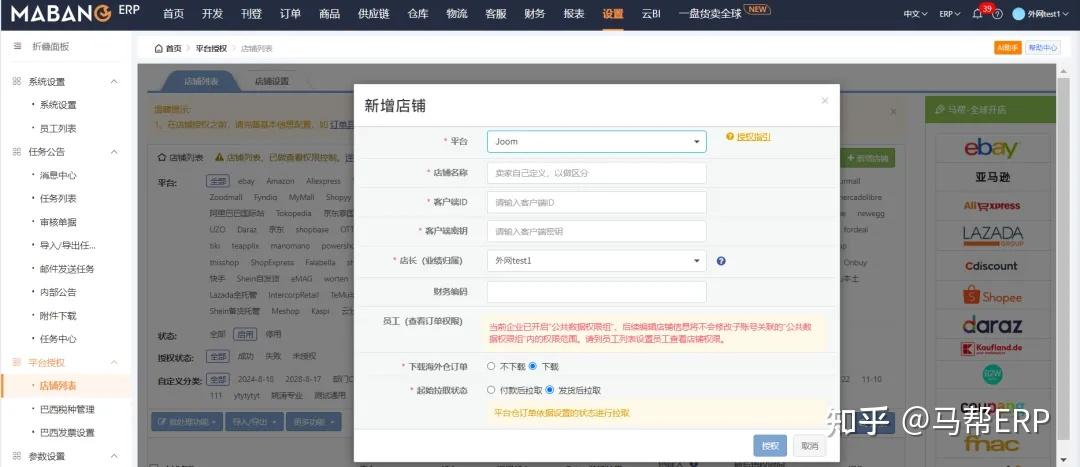This screenshot has height=467, width=1080.
Task: Select 付款后拉取 as starting pull status
Action: coord(491,390)
